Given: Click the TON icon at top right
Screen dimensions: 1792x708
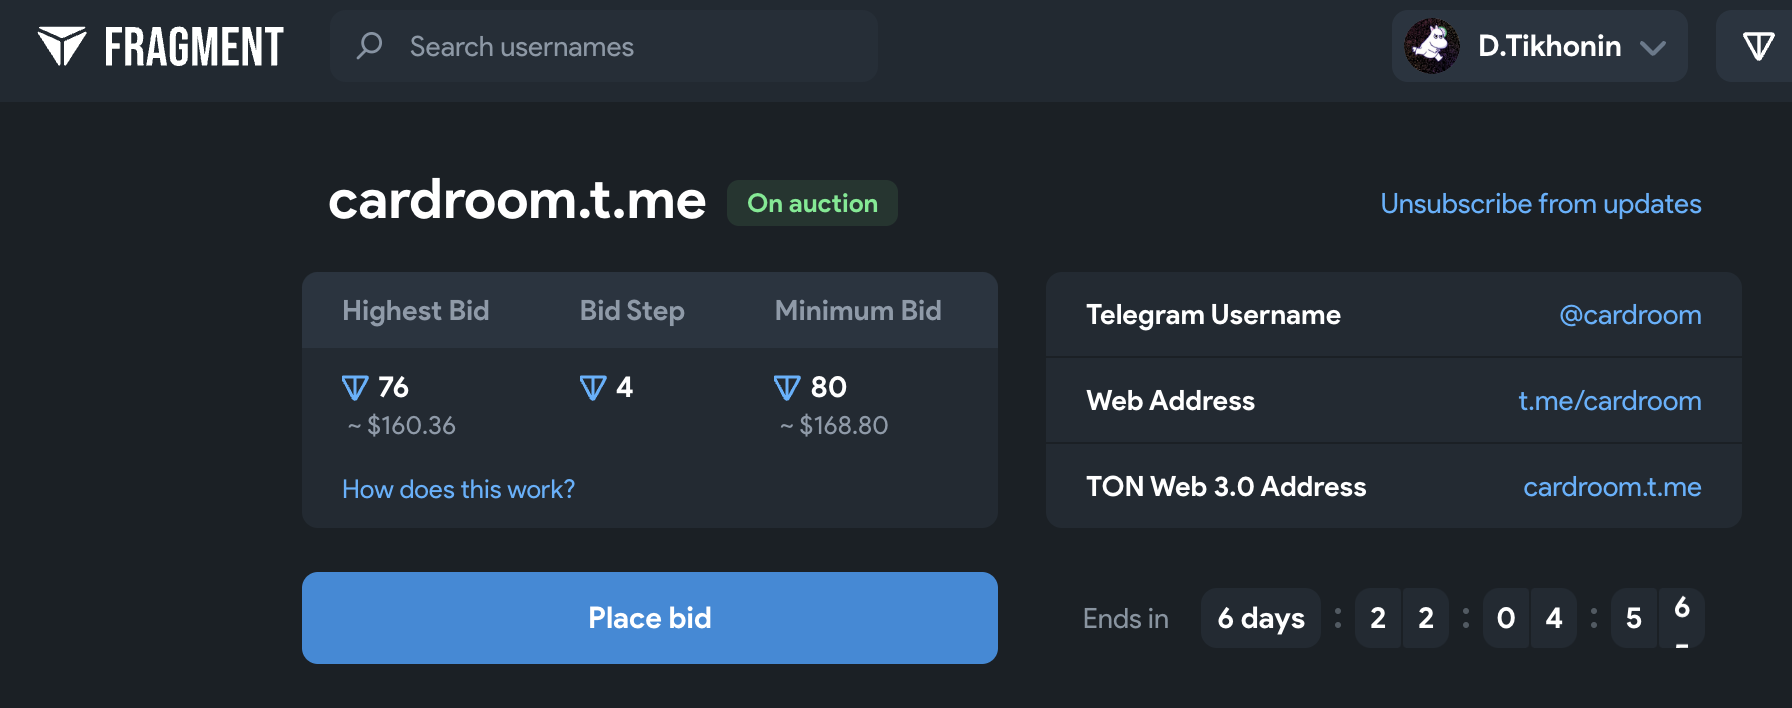Looking at the screenshot, I should pos(1758,46).
